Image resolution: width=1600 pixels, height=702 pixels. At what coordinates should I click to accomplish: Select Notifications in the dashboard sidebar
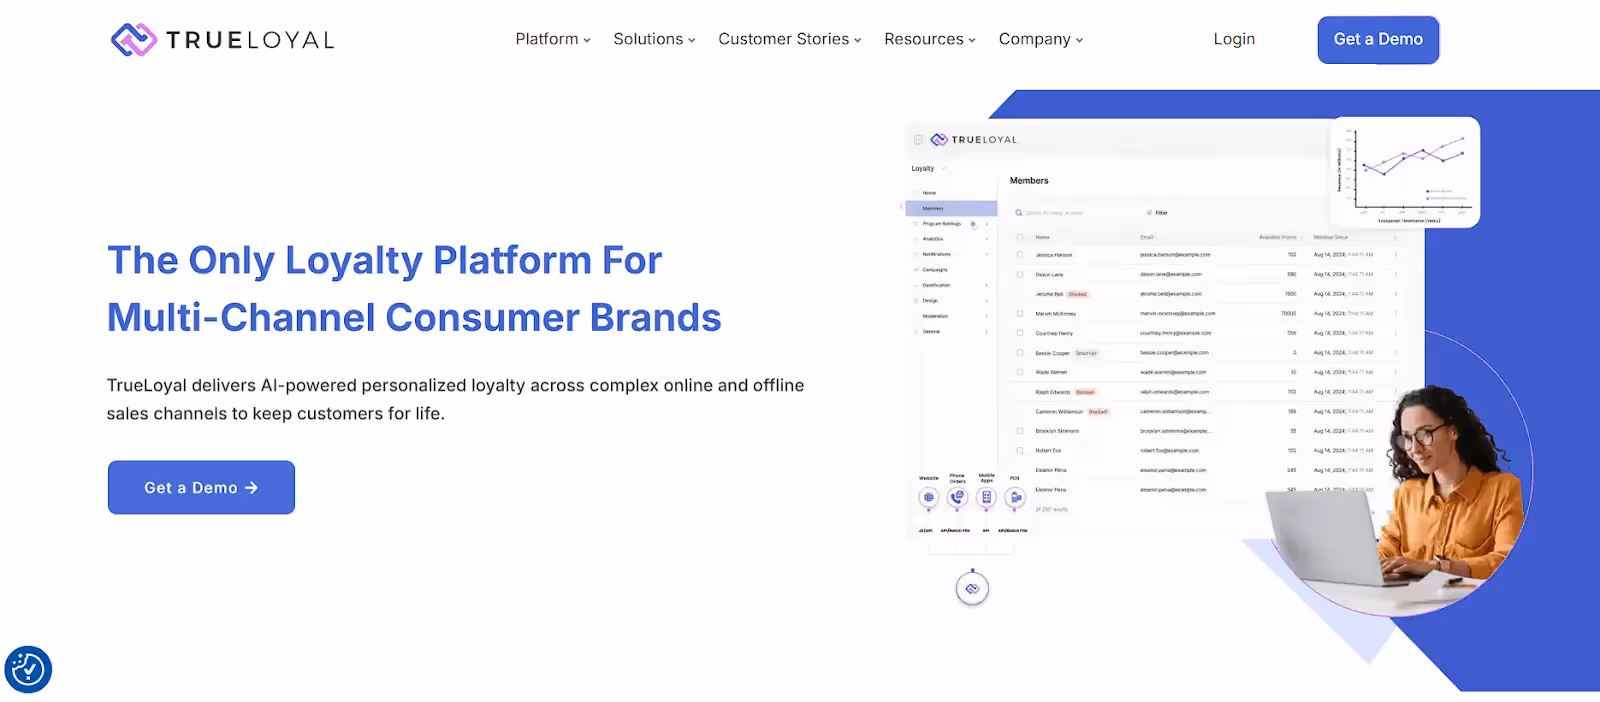click(936, 254)
